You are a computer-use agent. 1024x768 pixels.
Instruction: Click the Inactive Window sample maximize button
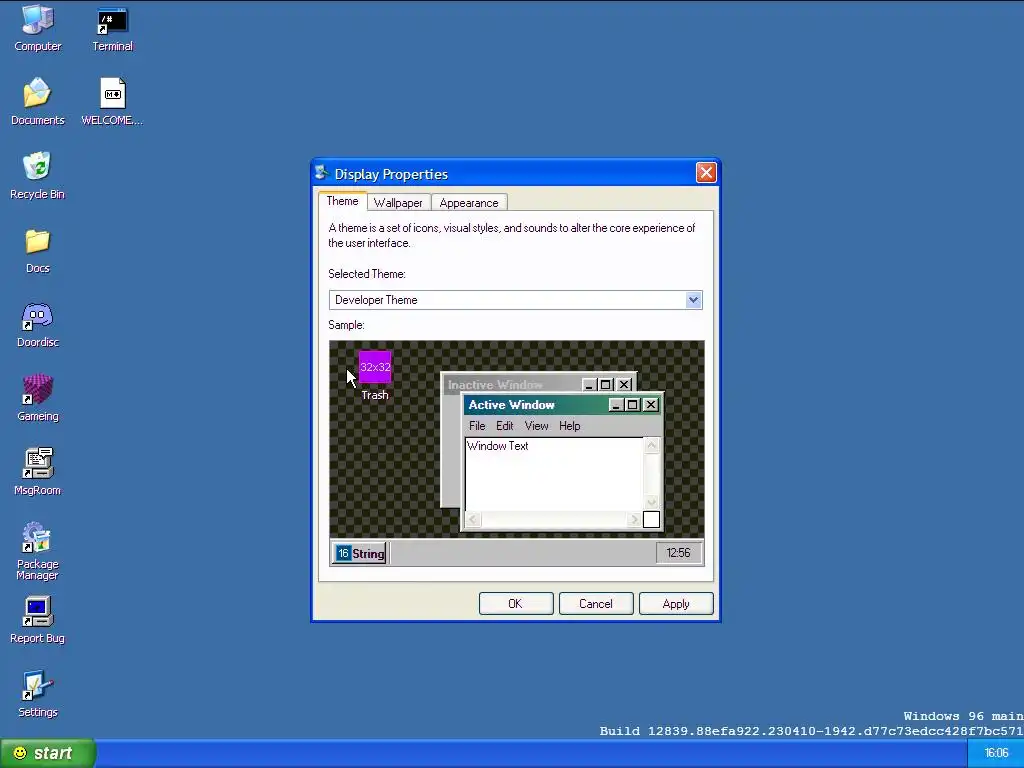[x=605, y=385]
